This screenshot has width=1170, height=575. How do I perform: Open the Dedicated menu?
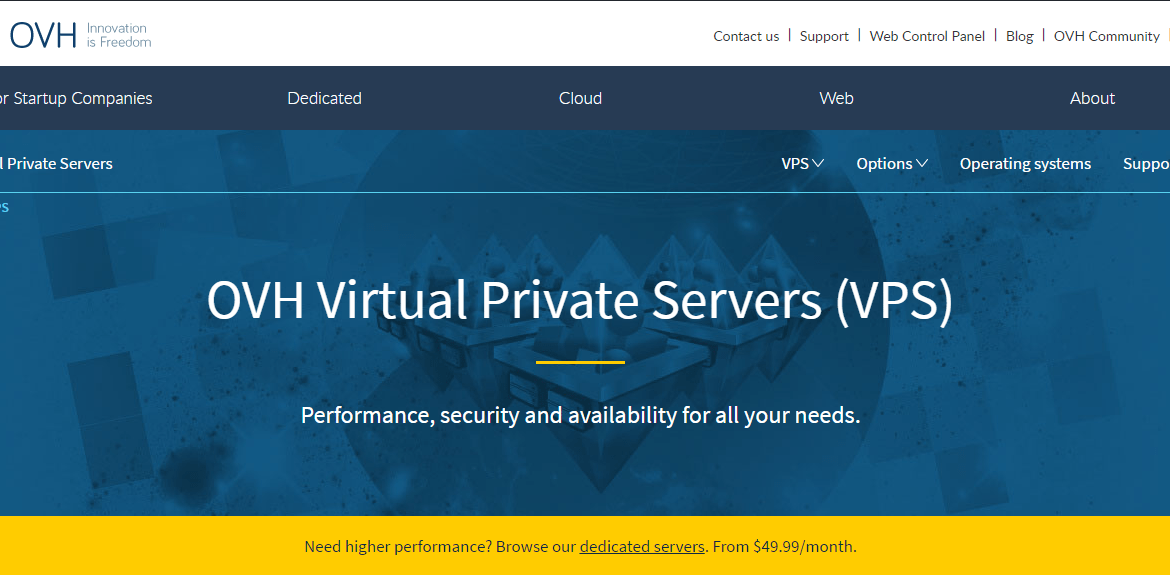tap(325, 98)
